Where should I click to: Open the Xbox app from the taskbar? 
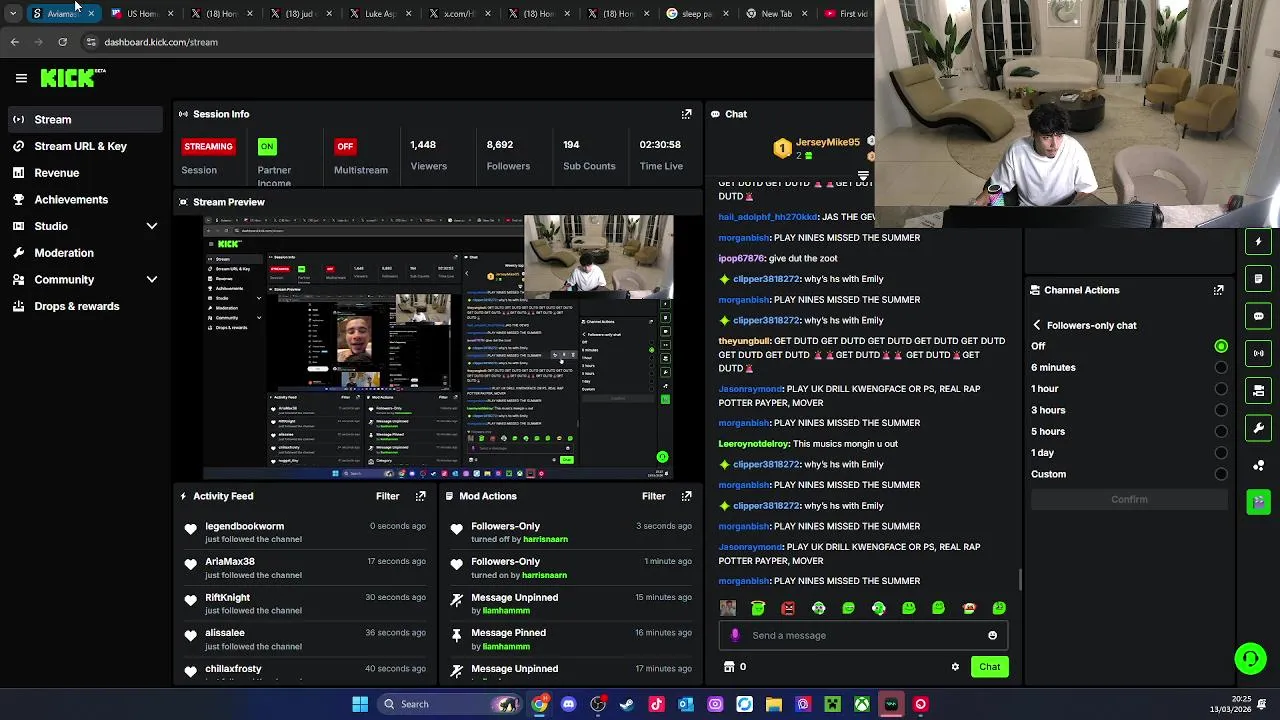[861, 704]
